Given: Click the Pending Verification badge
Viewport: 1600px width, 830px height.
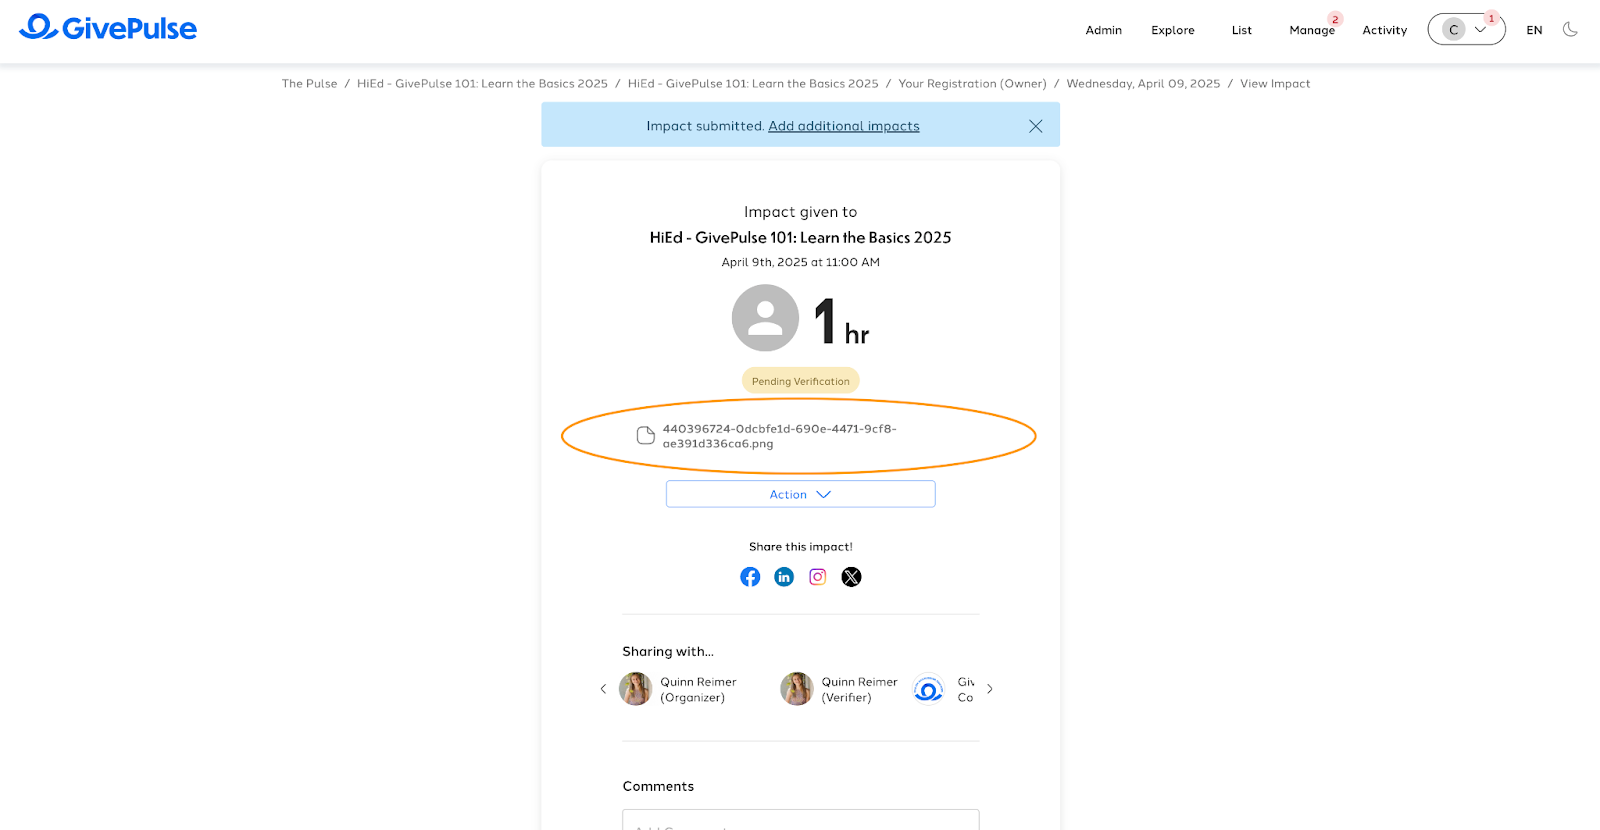Looking at the screenshot, I should point(800,381).
